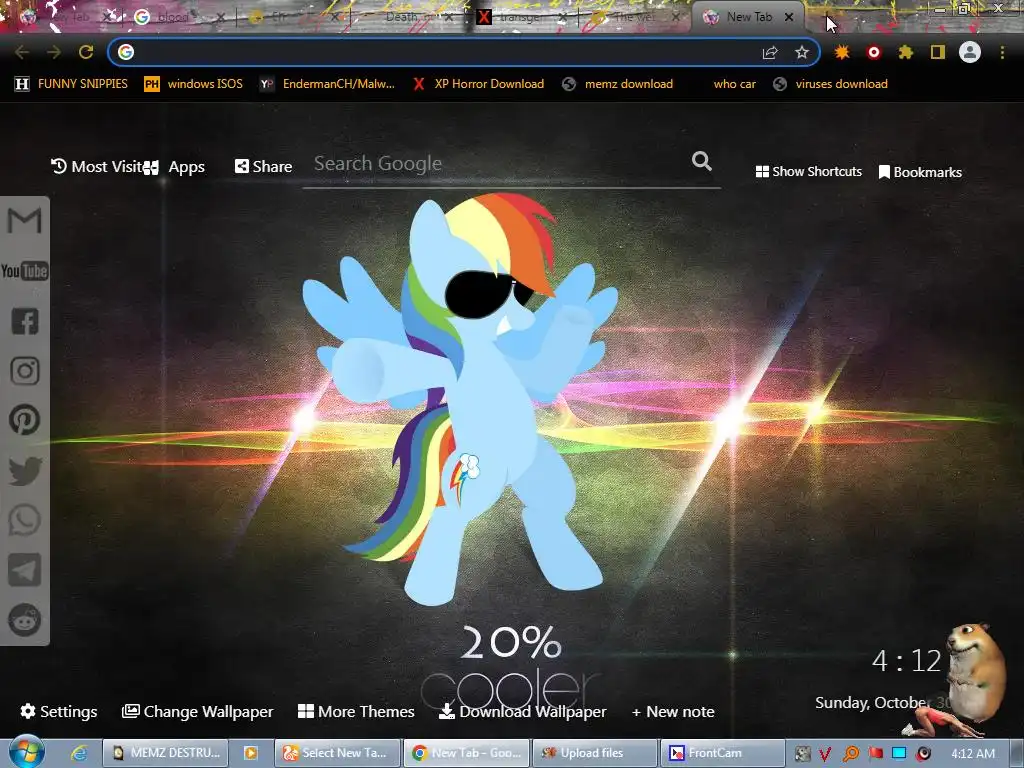This screenshot has width=1024, height=768.
Task: Open Chrome's three-dot menu
Action: [x=1002, y=52]
